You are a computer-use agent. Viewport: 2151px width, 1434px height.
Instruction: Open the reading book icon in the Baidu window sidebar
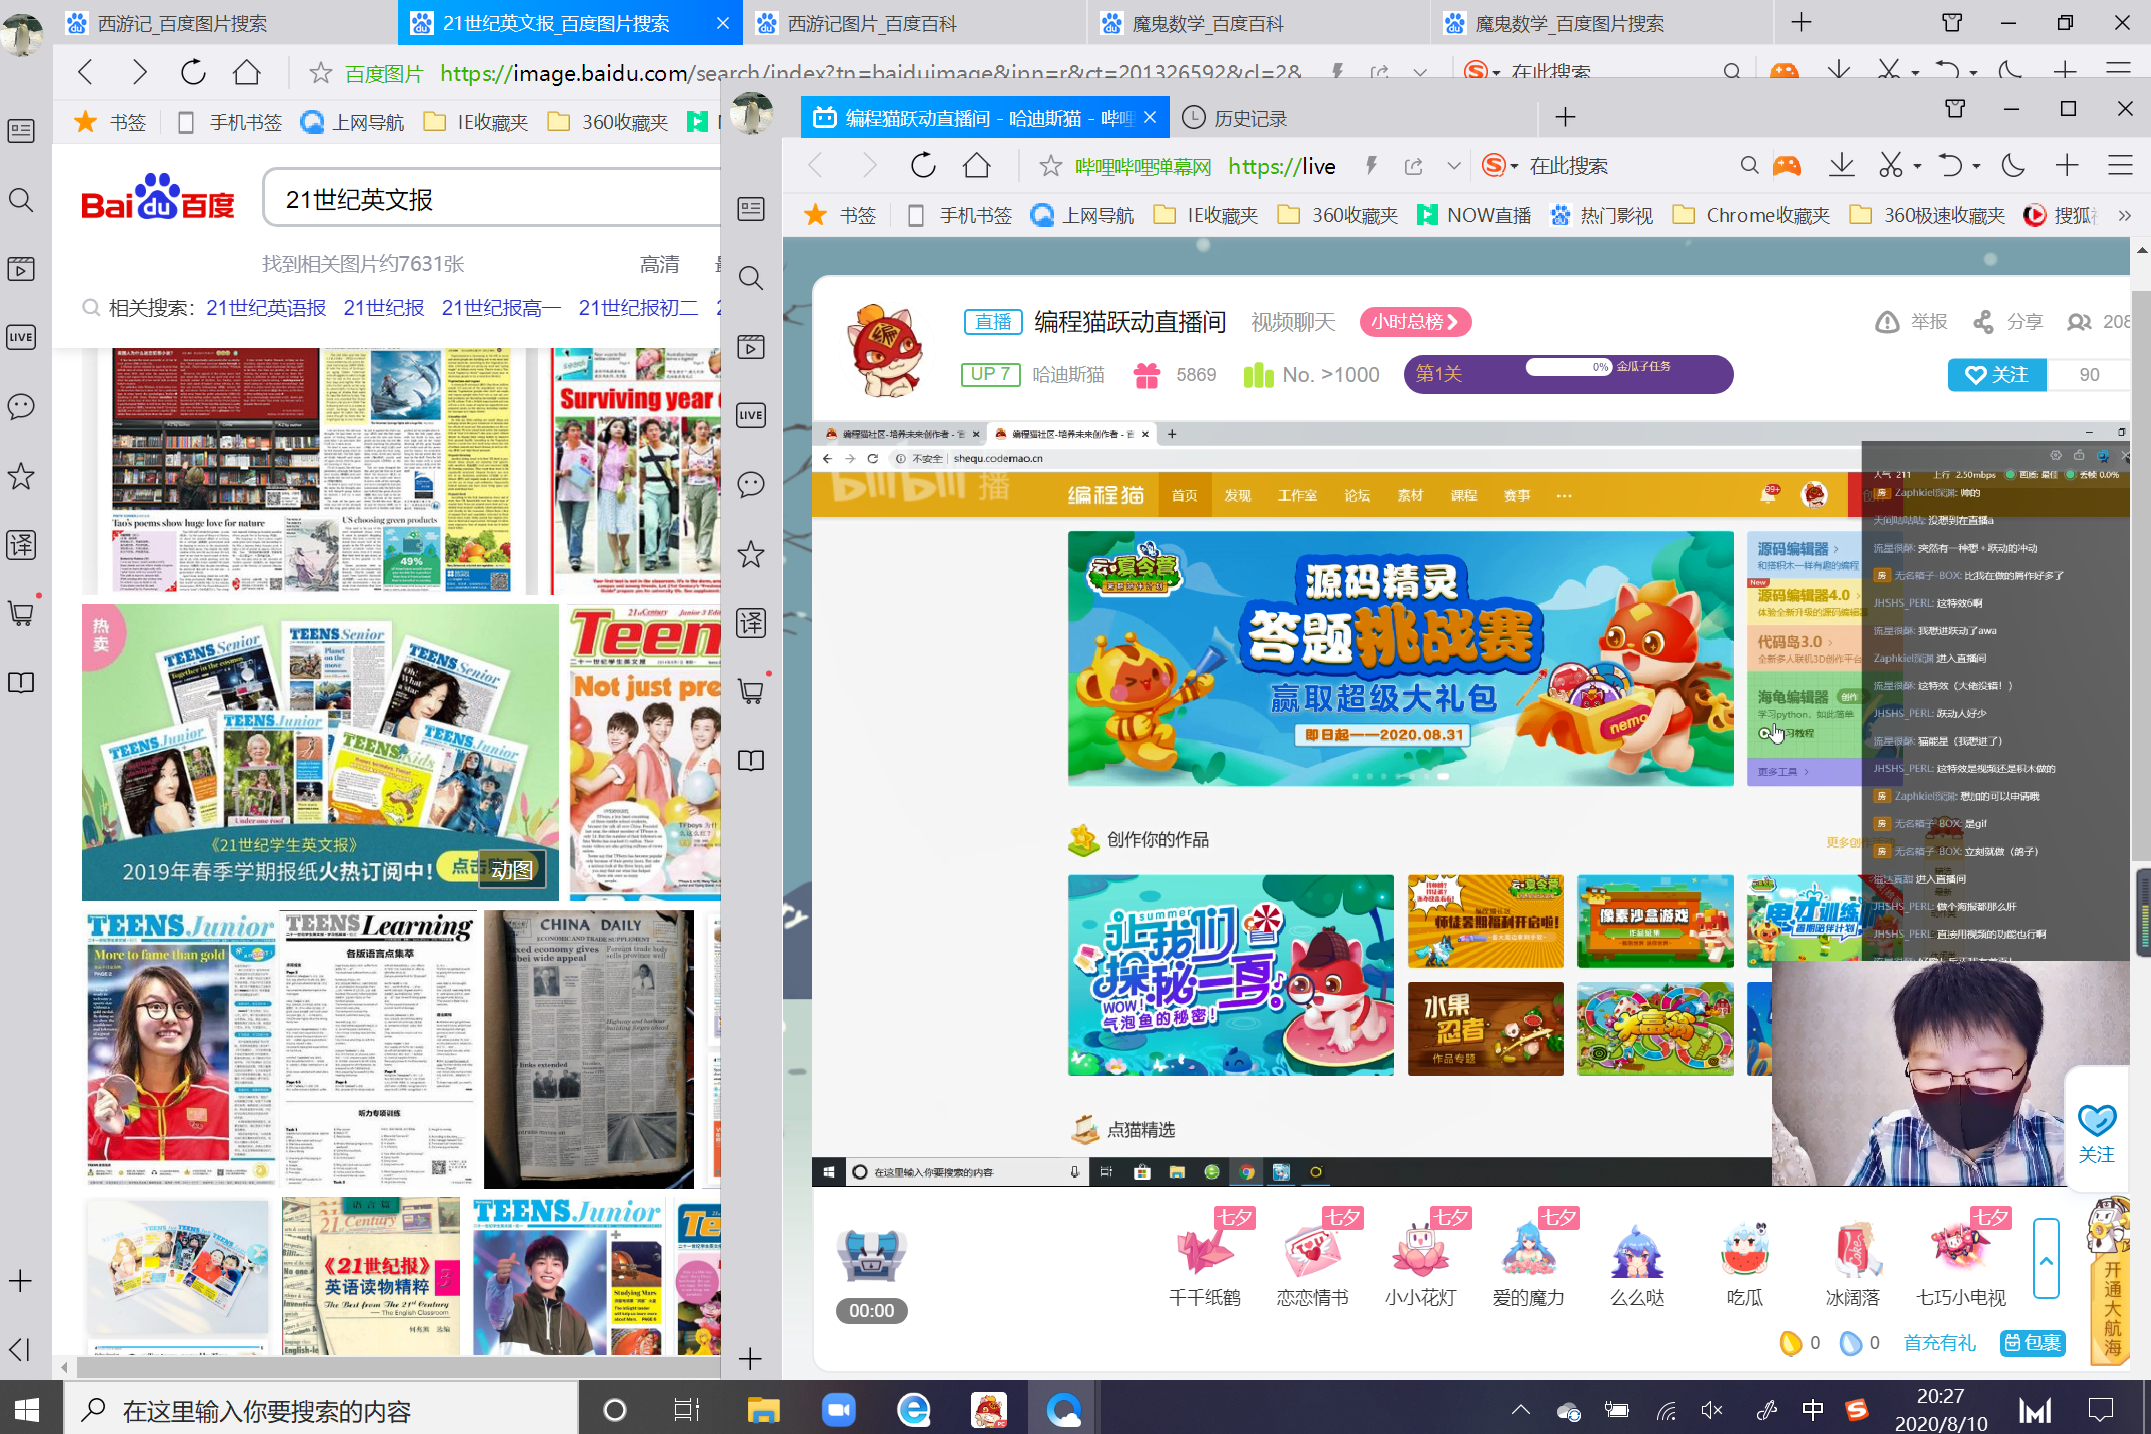pos(21,683)
